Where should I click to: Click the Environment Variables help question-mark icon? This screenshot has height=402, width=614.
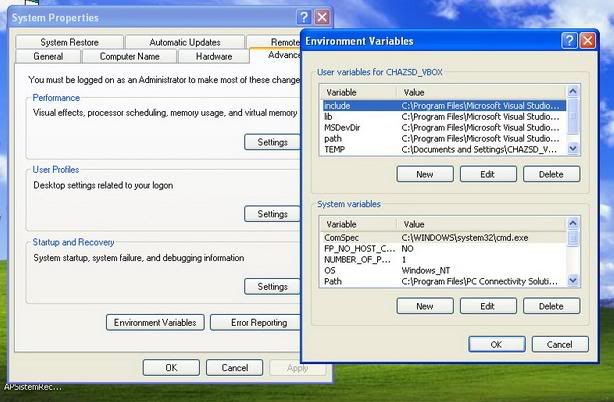tap(569, 41)
